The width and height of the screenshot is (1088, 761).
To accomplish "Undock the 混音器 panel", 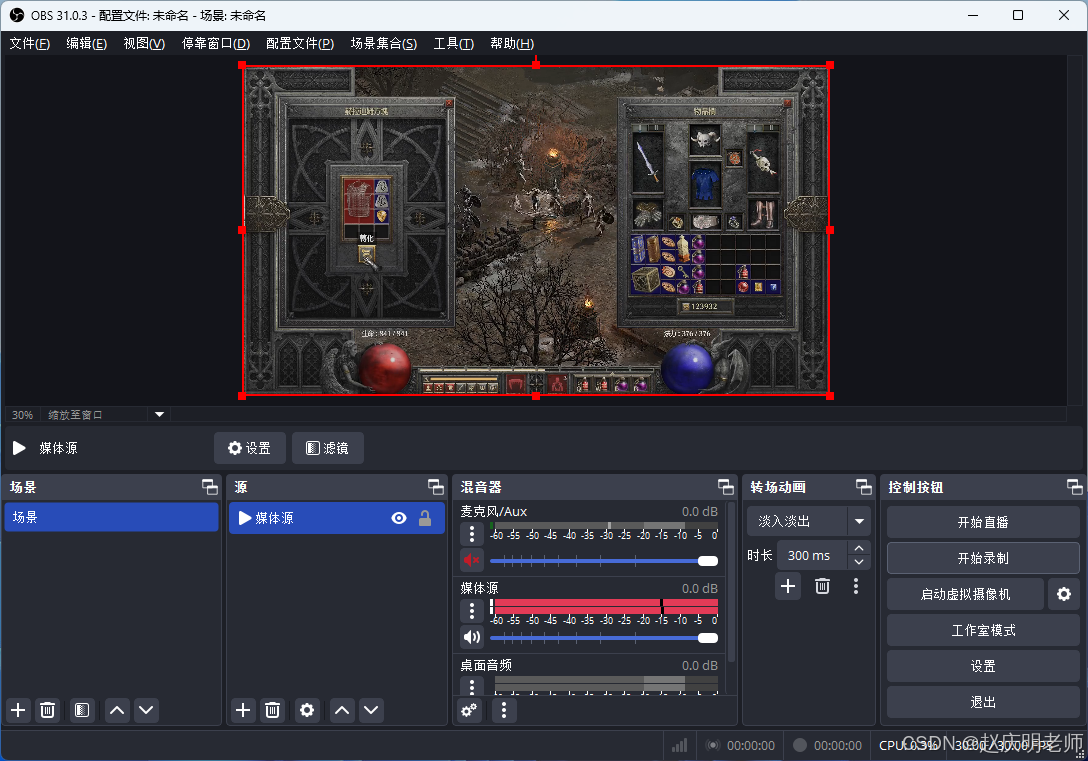I will (726, 487).
